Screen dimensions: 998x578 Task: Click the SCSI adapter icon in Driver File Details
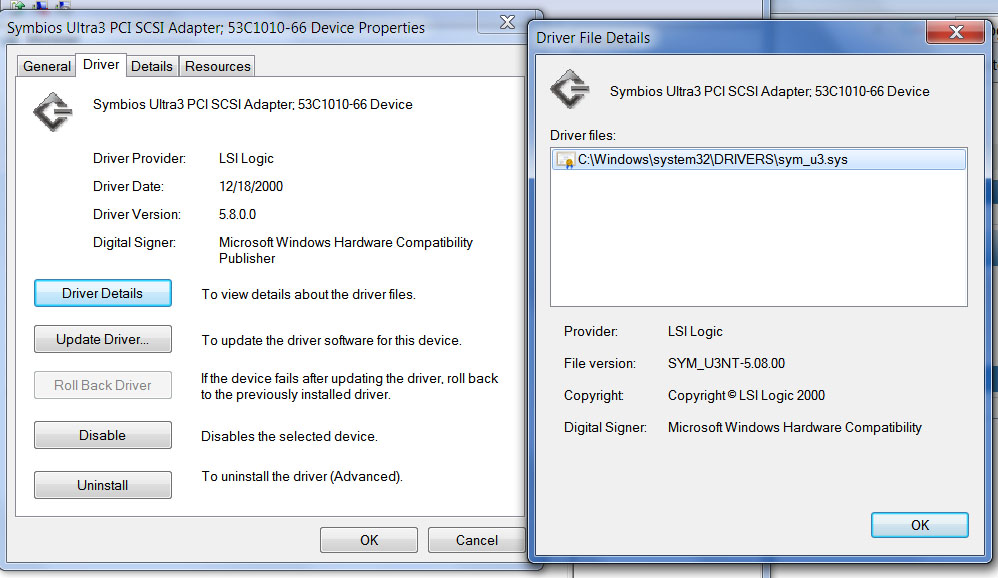(570, 89)
